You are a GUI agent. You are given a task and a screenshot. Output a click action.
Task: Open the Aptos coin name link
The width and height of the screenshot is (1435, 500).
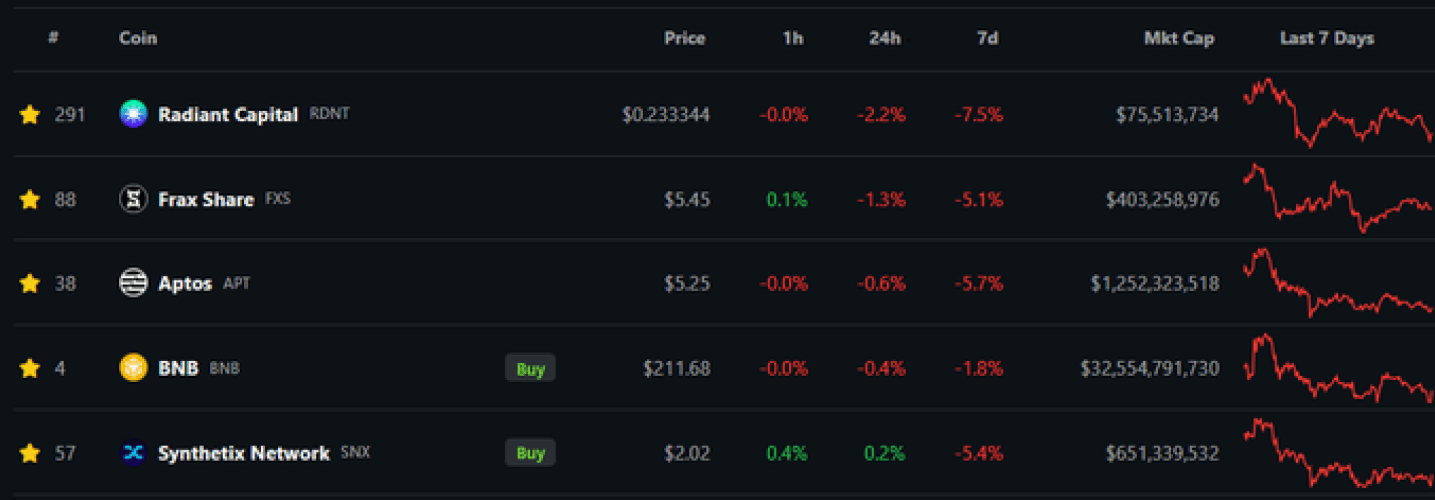[x=185, y=284]
